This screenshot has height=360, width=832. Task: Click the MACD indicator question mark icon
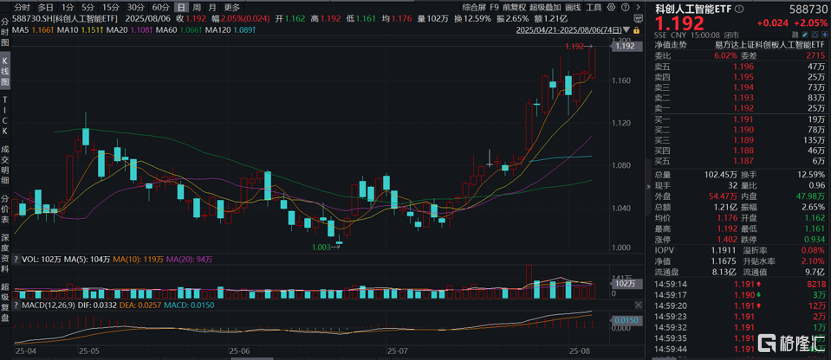coord(16,305)
